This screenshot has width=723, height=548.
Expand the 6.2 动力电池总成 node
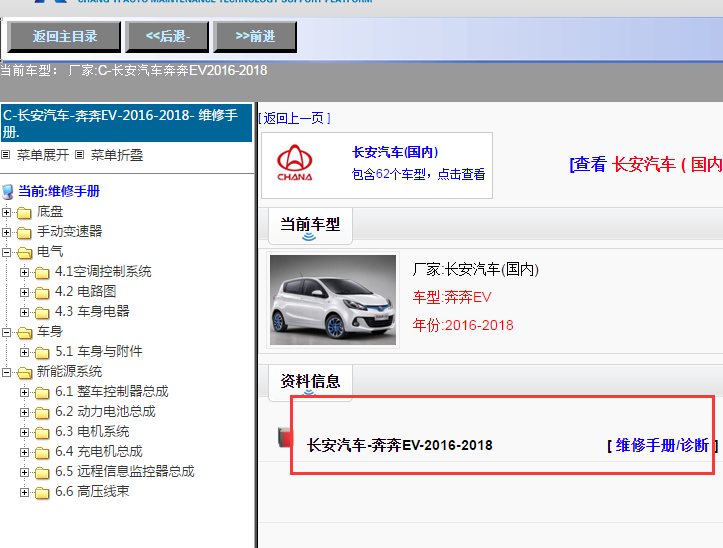tap(24, 412)
